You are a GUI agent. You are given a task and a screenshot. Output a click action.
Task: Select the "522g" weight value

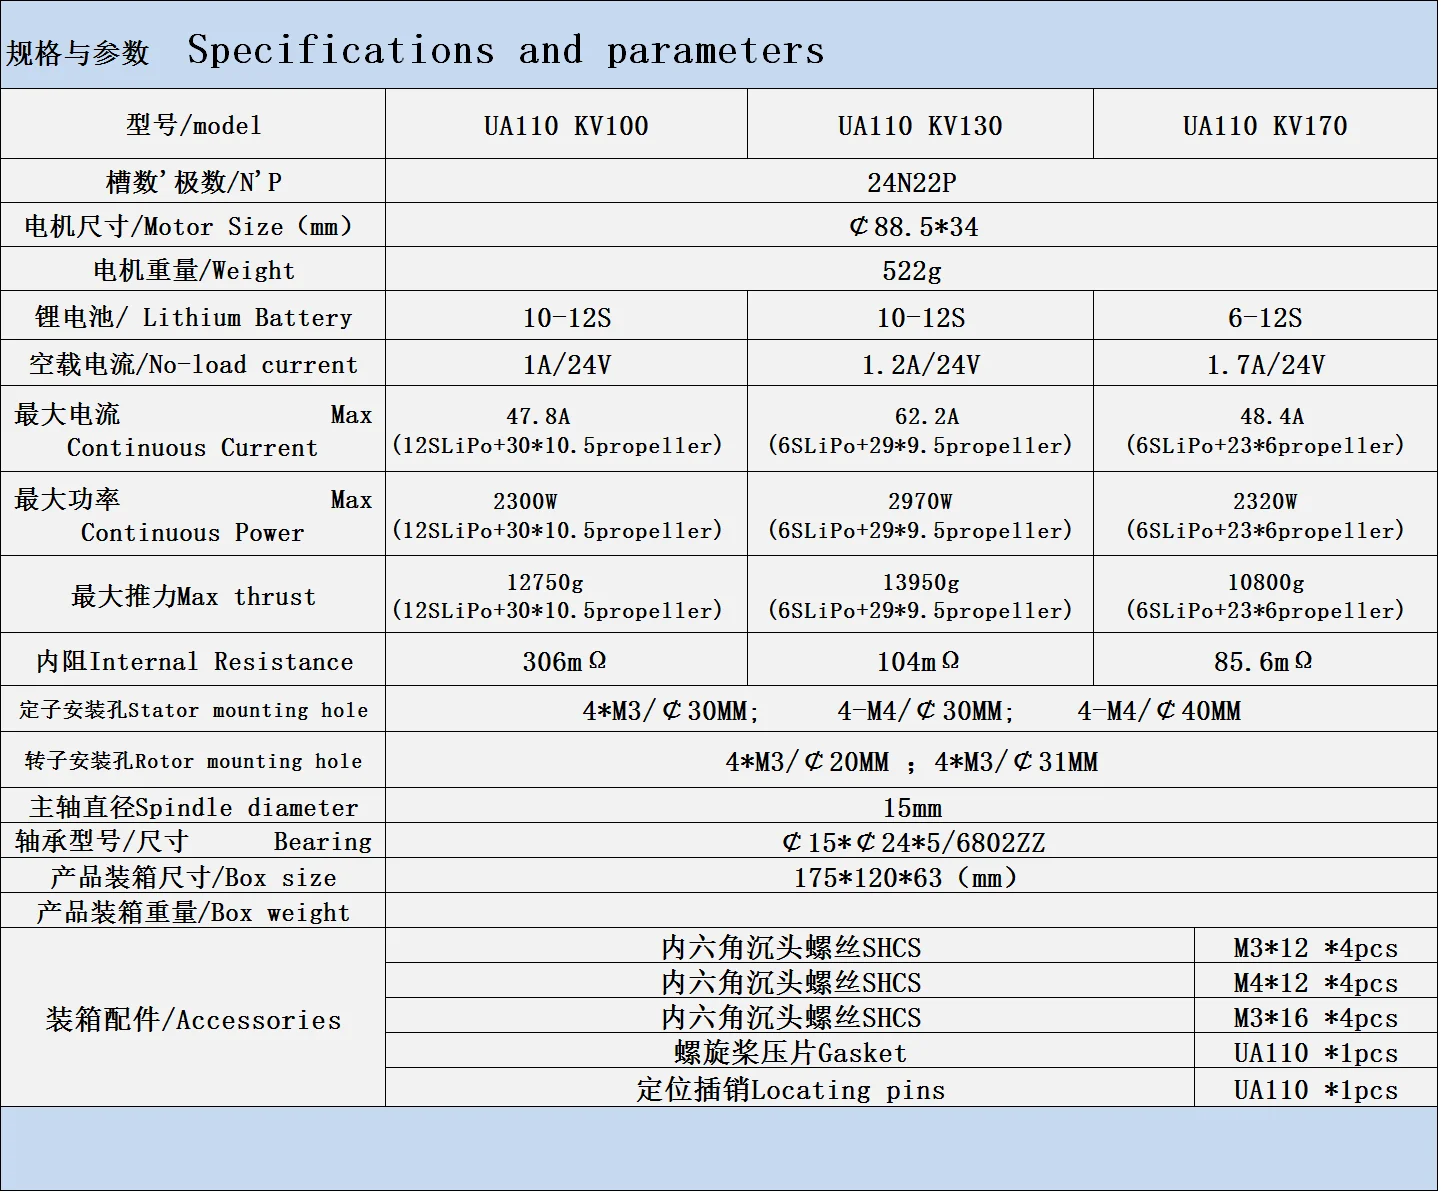click(x=912, y=271)
